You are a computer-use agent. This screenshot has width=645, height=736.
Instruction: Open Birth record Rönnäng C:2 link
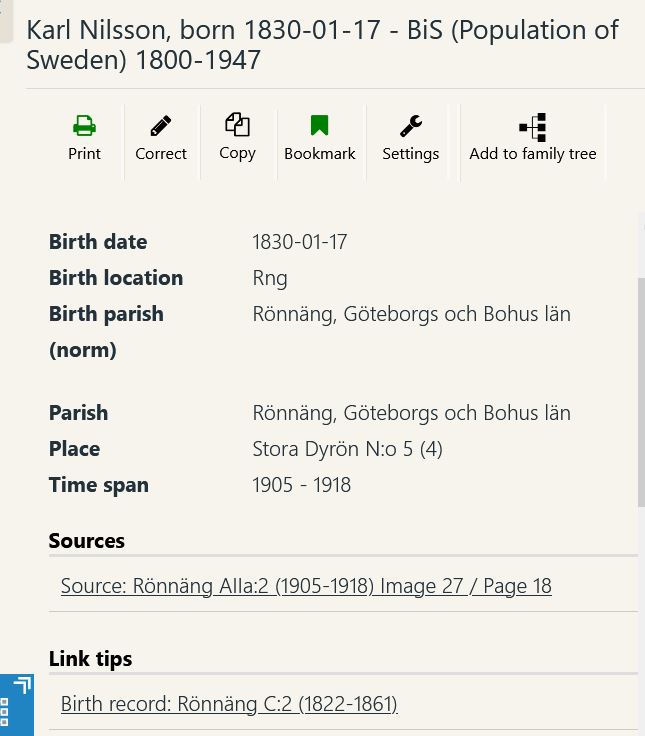coord(229,704)
